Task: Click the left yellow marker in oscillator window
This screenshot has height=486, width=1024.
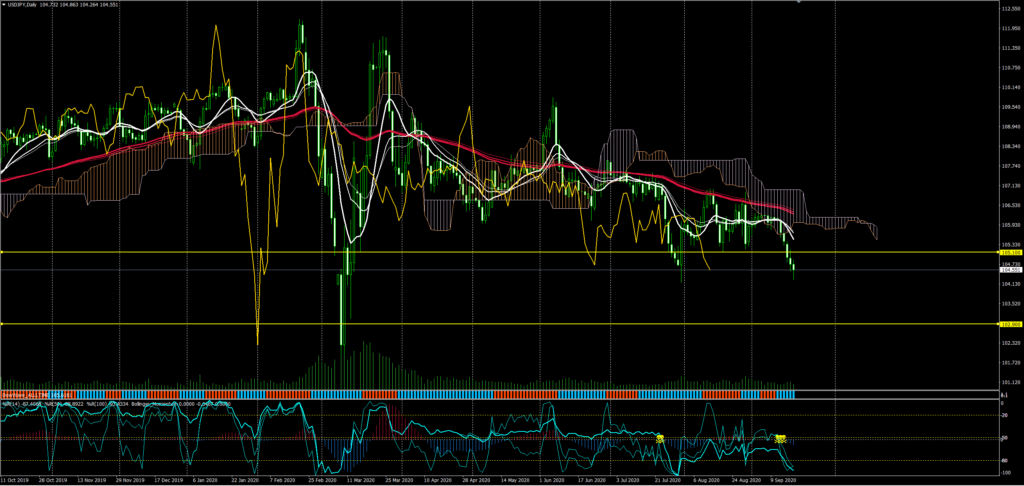Action: pyautogui.click(x=660, y=439)
